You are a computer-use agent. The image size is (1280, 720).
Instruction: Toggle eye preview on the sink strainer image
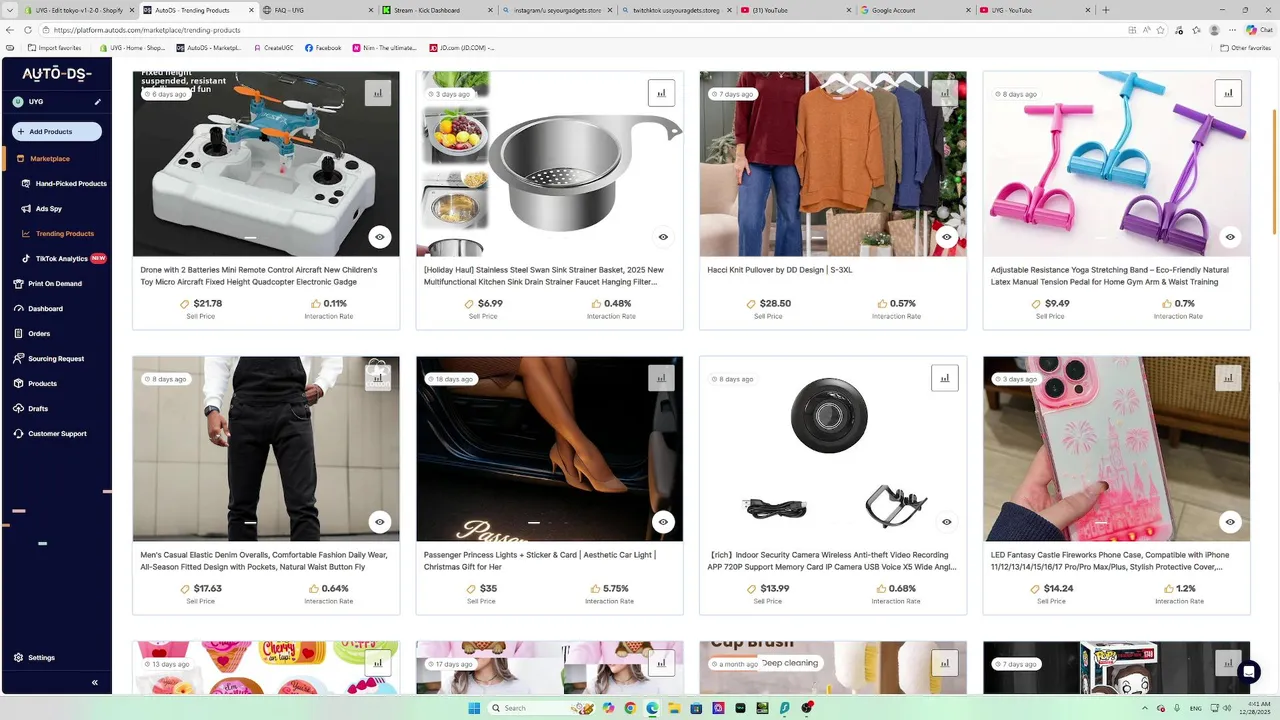(x=663, y=237)
